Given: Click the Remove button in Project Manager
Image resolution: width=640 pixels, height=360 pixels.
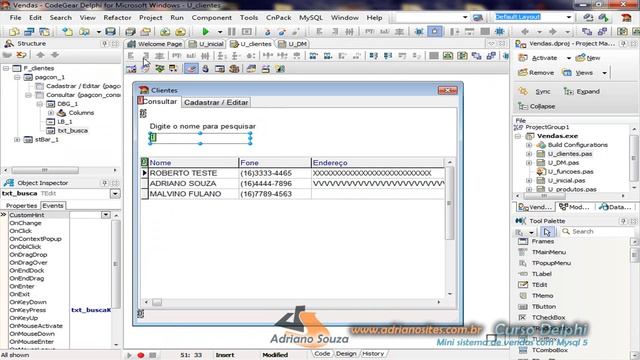Looking at the screenshot, I should coord(536,73).
